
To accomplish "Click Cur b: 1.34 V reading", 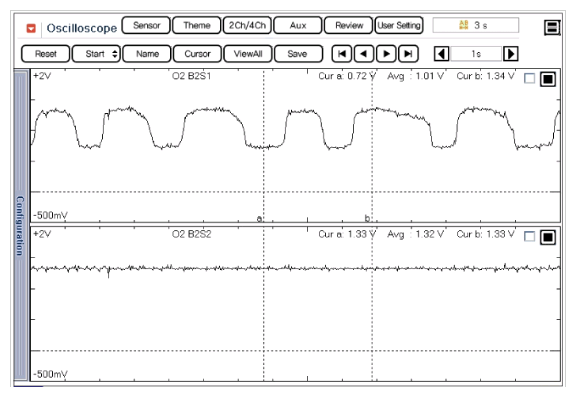I will point(486,76).
